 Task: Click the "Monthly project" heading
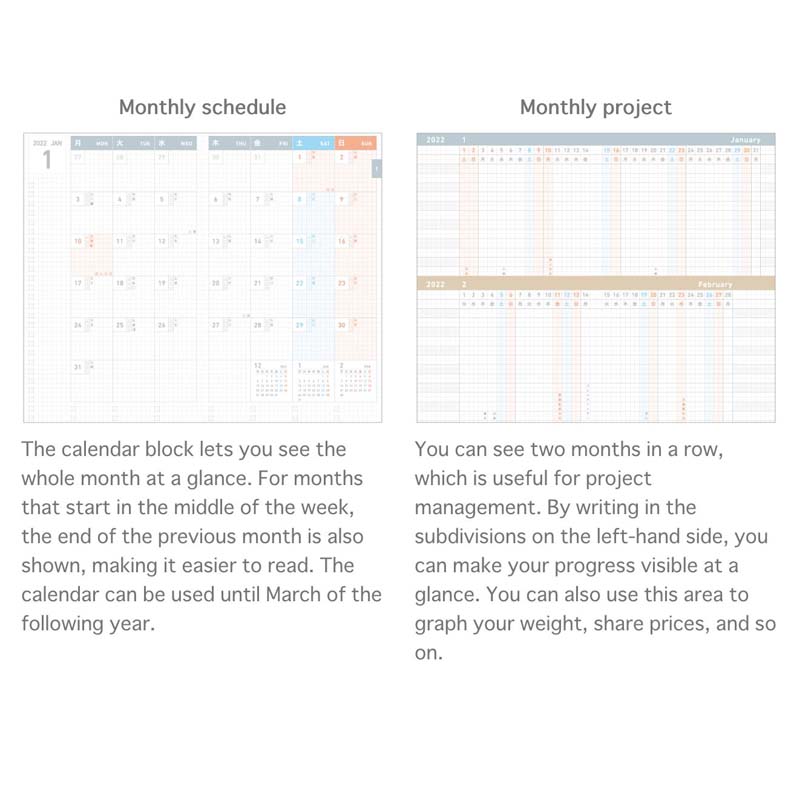pos(595,107)
